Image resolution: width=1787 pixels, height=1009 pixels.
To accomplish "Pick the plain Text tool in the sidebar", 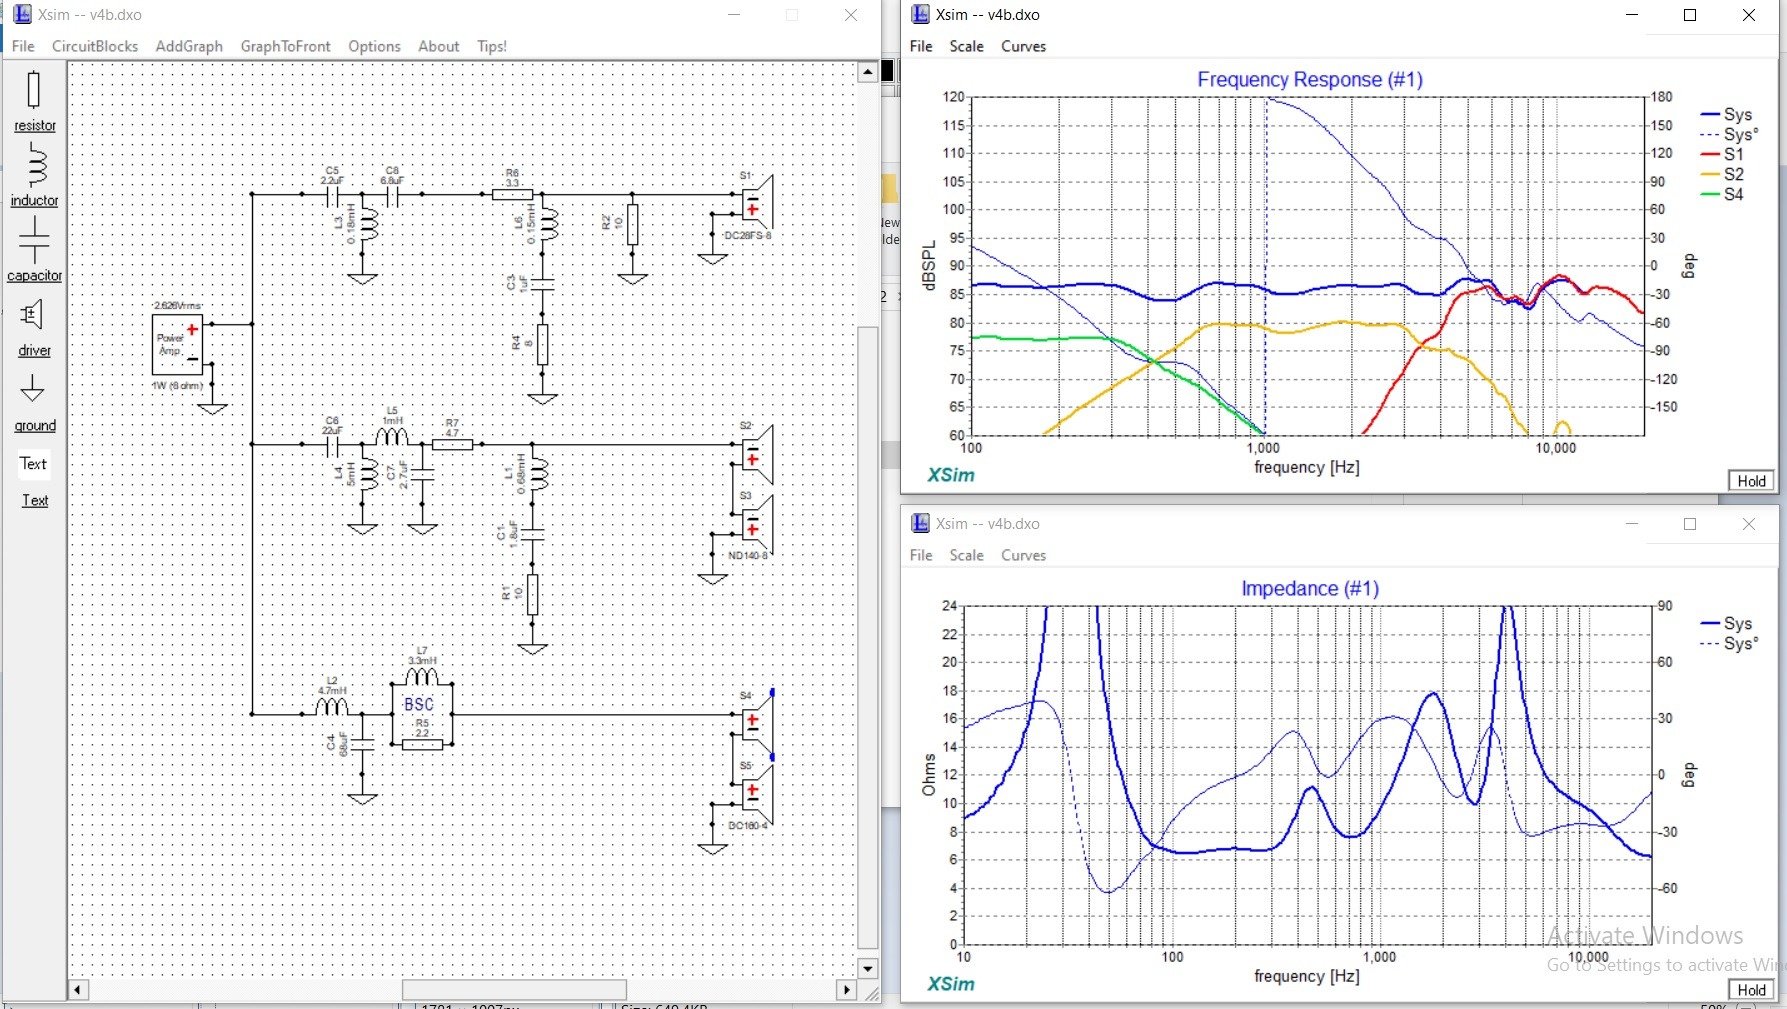I will pos(34,463).
